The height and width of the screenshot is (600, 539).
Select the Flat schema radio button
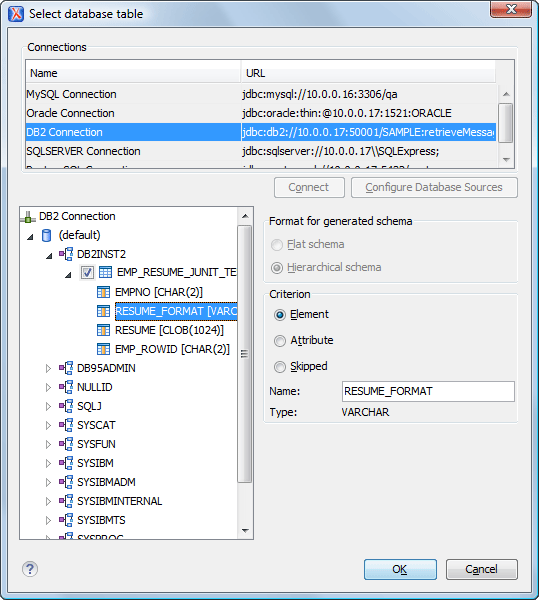(x=277, y=245)
